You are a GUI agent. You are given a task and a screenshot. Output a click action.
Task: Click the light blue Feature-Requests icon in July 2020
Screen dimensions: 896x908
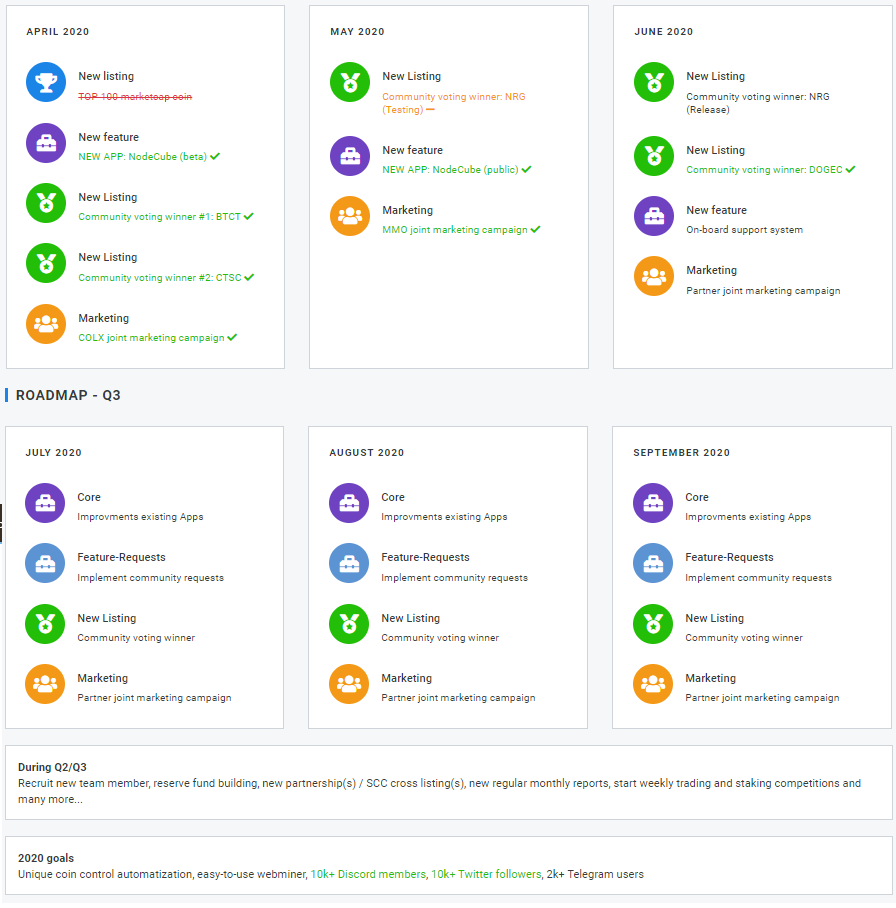(x=45, y=563)
